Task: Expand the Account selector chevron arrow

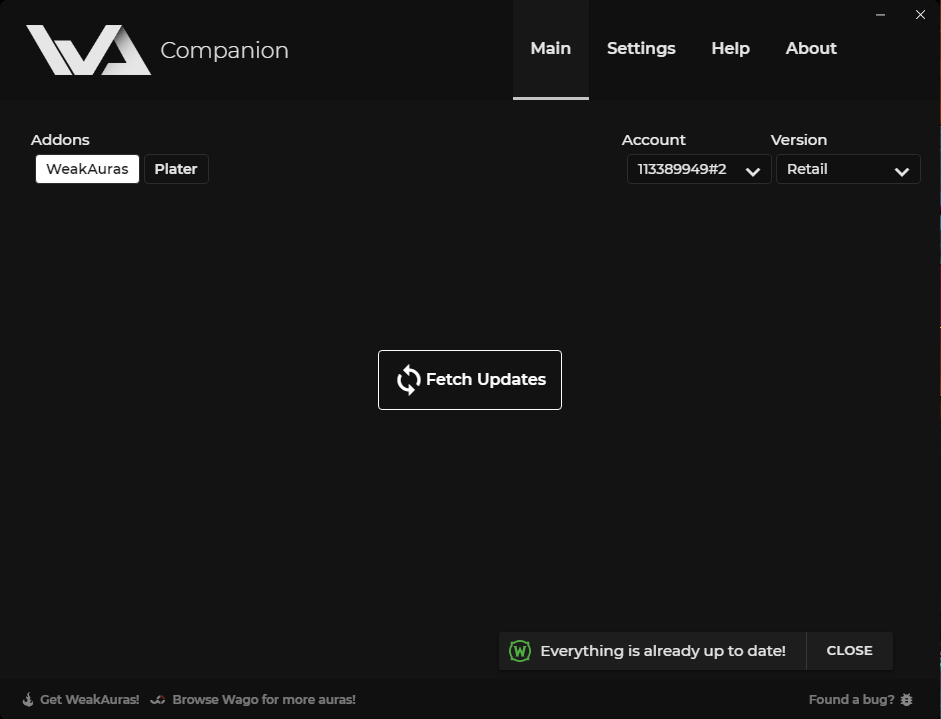Action: click(753, 170)
